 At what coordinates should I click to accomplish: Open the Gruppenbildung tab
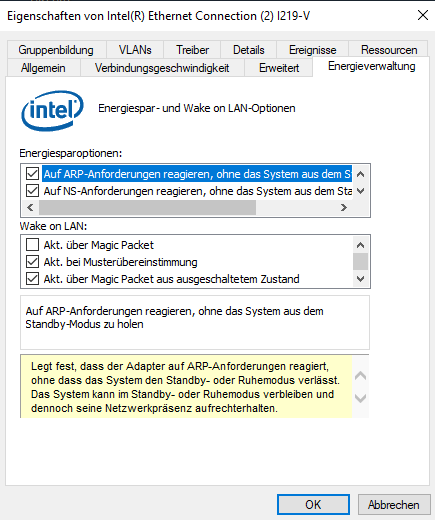click(x=56, y=50)
